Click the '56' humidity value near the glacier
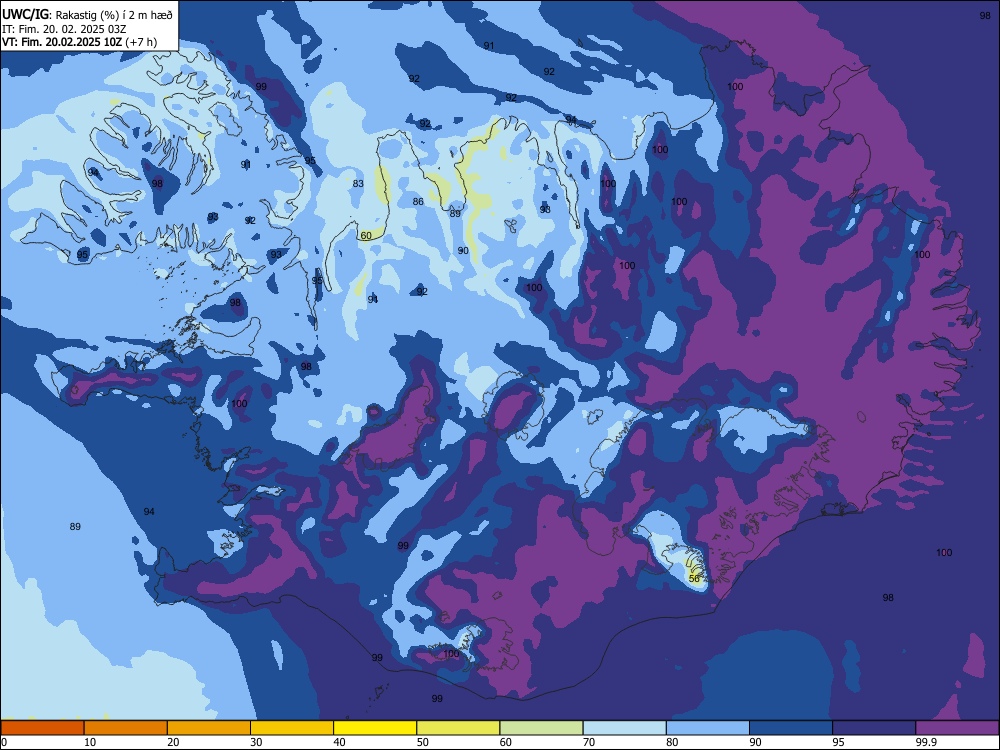 [x=695, y=578]
